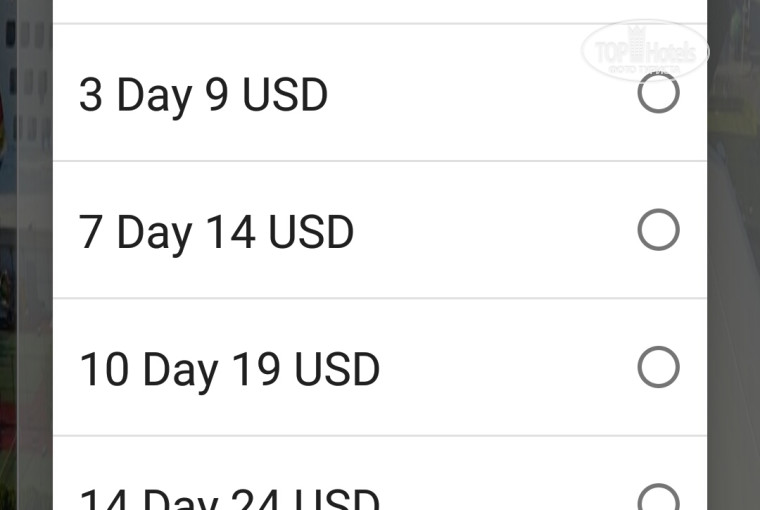The height and width of the screenshot is (510, 760).
Task: Dismiss dialog via dimmed area left of list
Action: pos(26,255)
